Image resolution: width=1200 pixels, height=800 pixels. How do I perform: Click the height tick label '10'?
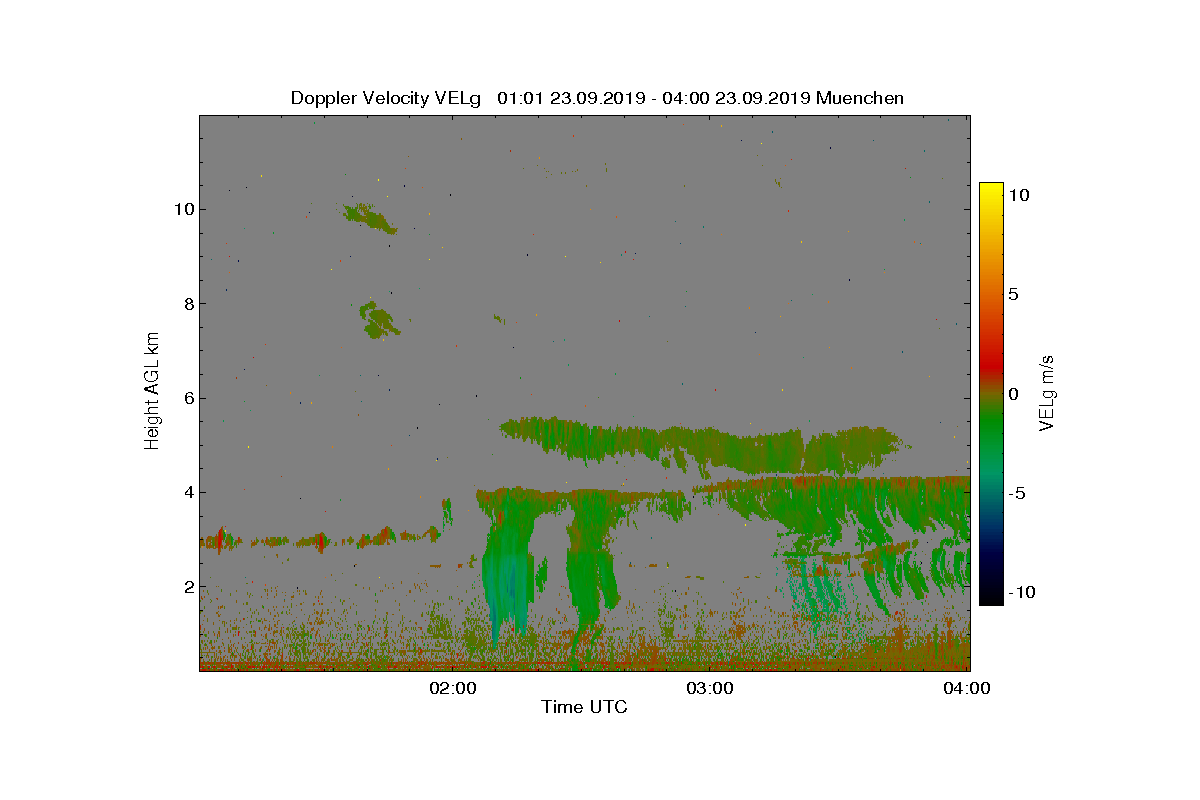click(x=183, y=209)
